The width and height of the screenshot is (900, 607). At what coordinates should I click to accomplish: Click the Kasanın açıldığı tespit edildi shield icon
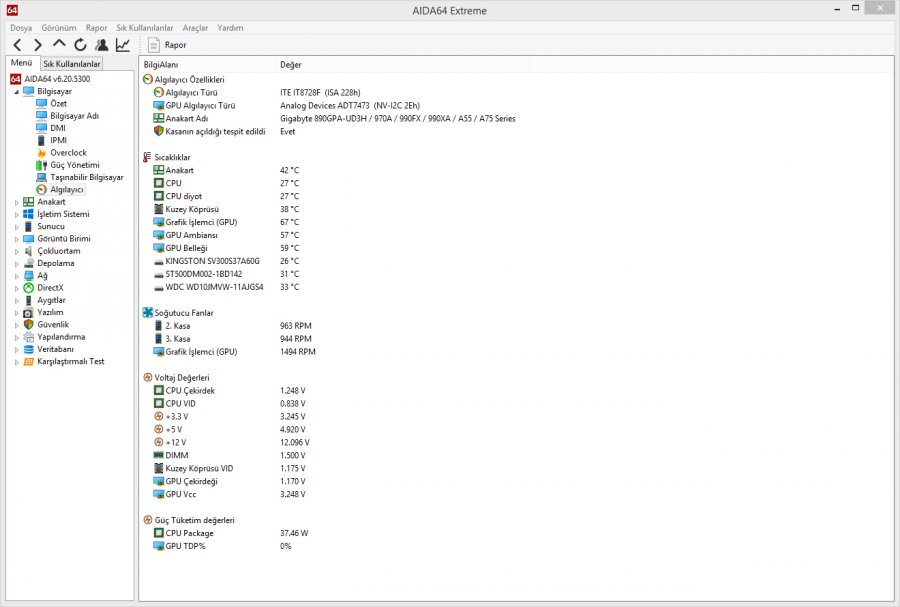(159, 131)
